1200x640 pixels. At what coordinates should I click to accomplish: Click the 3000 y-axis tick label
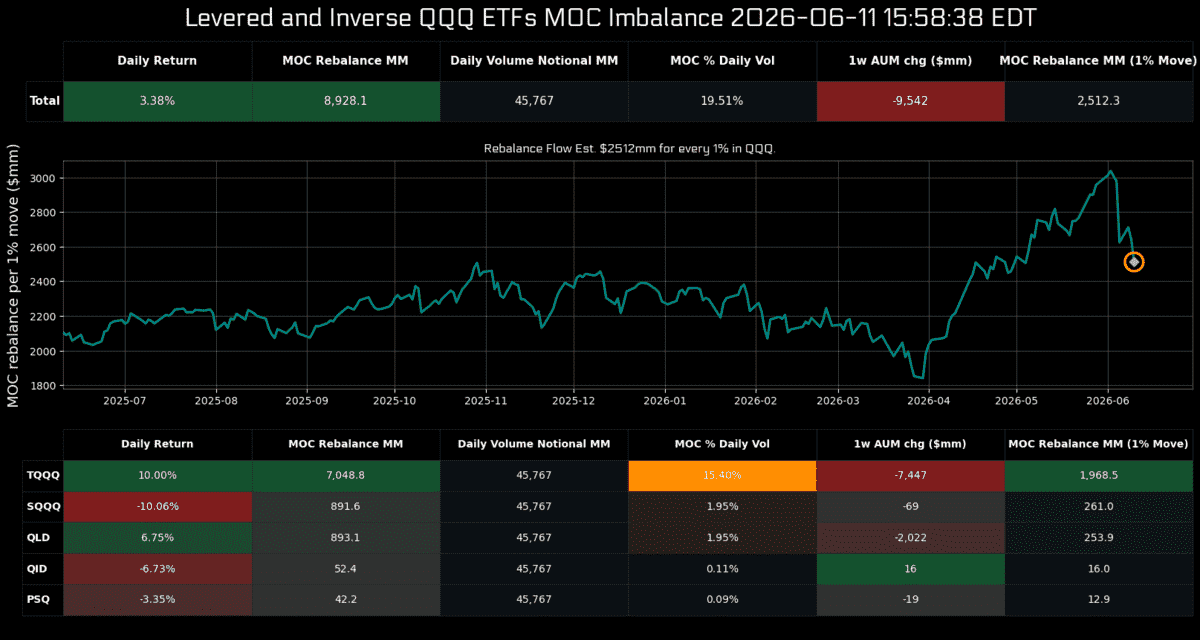(x=43, y=178)
